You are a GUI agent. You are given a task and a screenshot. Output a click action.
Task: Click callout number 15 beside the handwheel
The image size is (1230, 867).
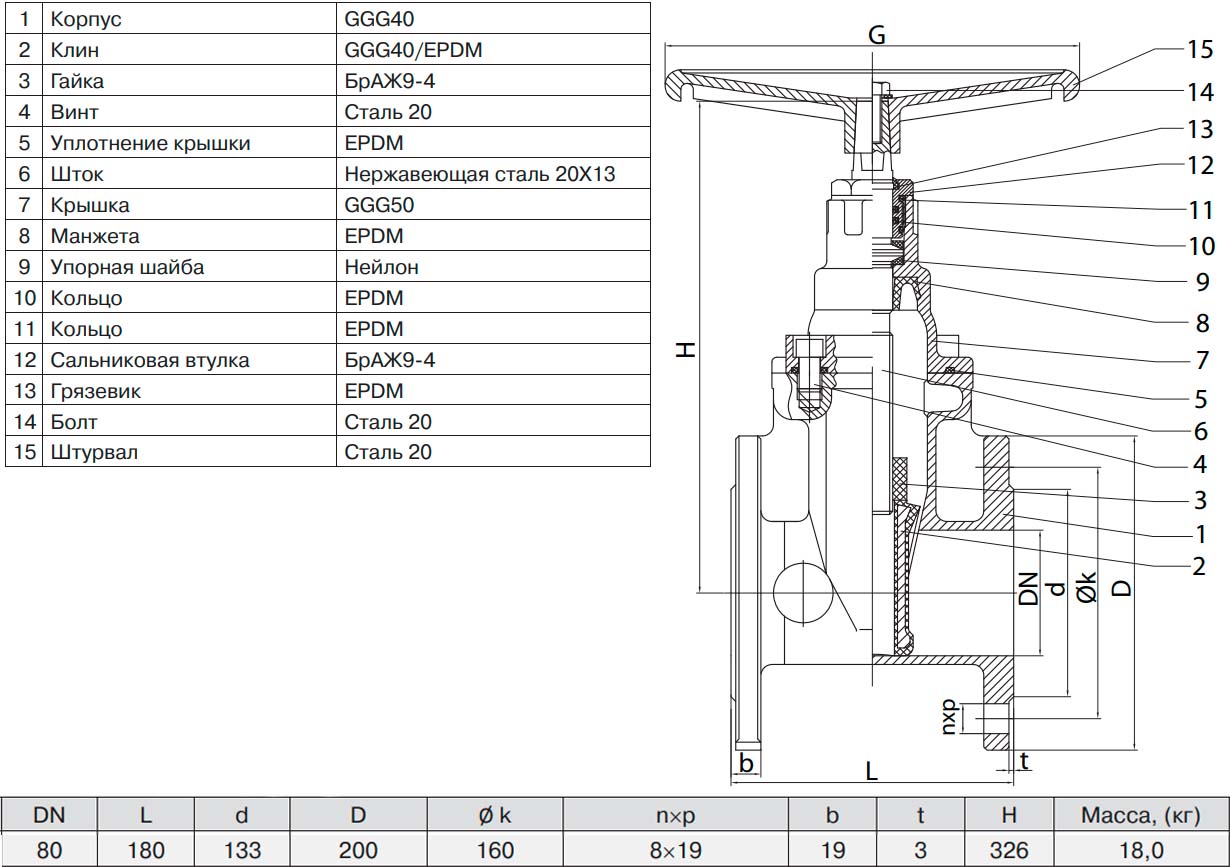pos(1200,50)
